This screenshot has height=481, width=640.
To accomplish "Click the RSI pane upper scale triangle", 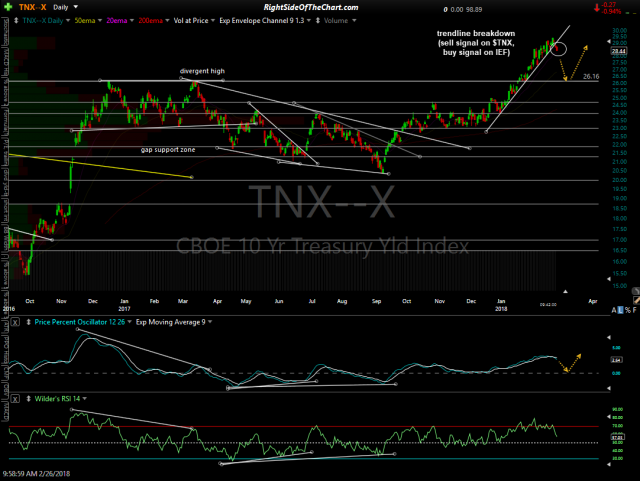I will pyautogui.click(x=609, y=417).
